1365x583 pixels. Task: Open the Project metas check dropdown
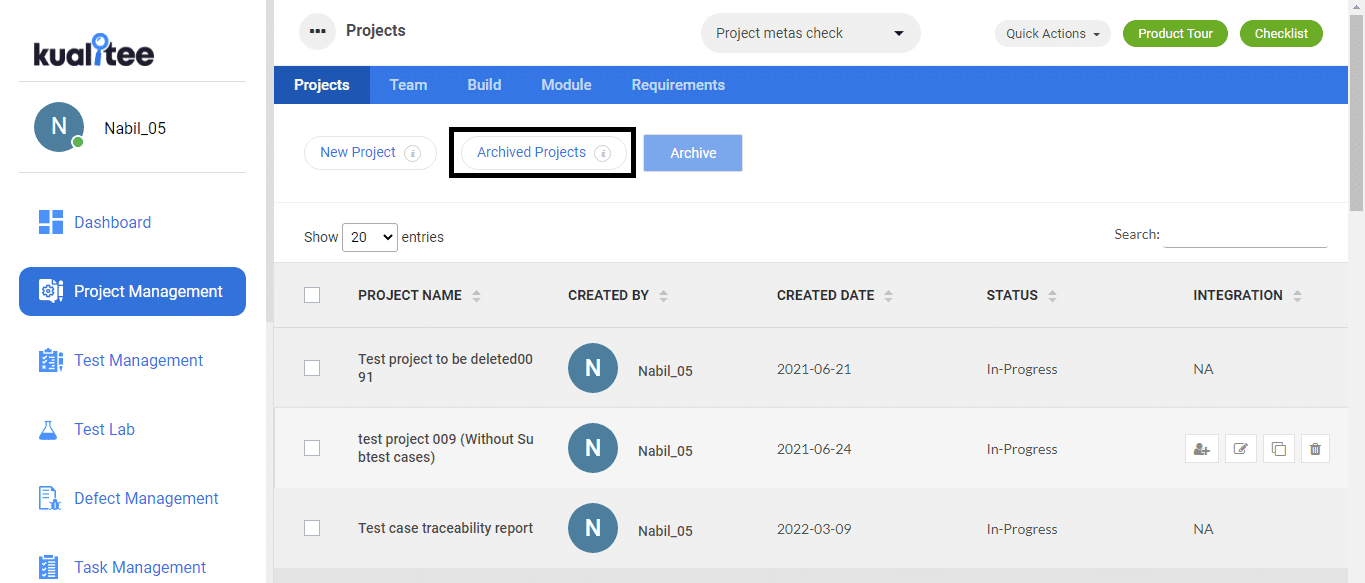coord(810,33)
